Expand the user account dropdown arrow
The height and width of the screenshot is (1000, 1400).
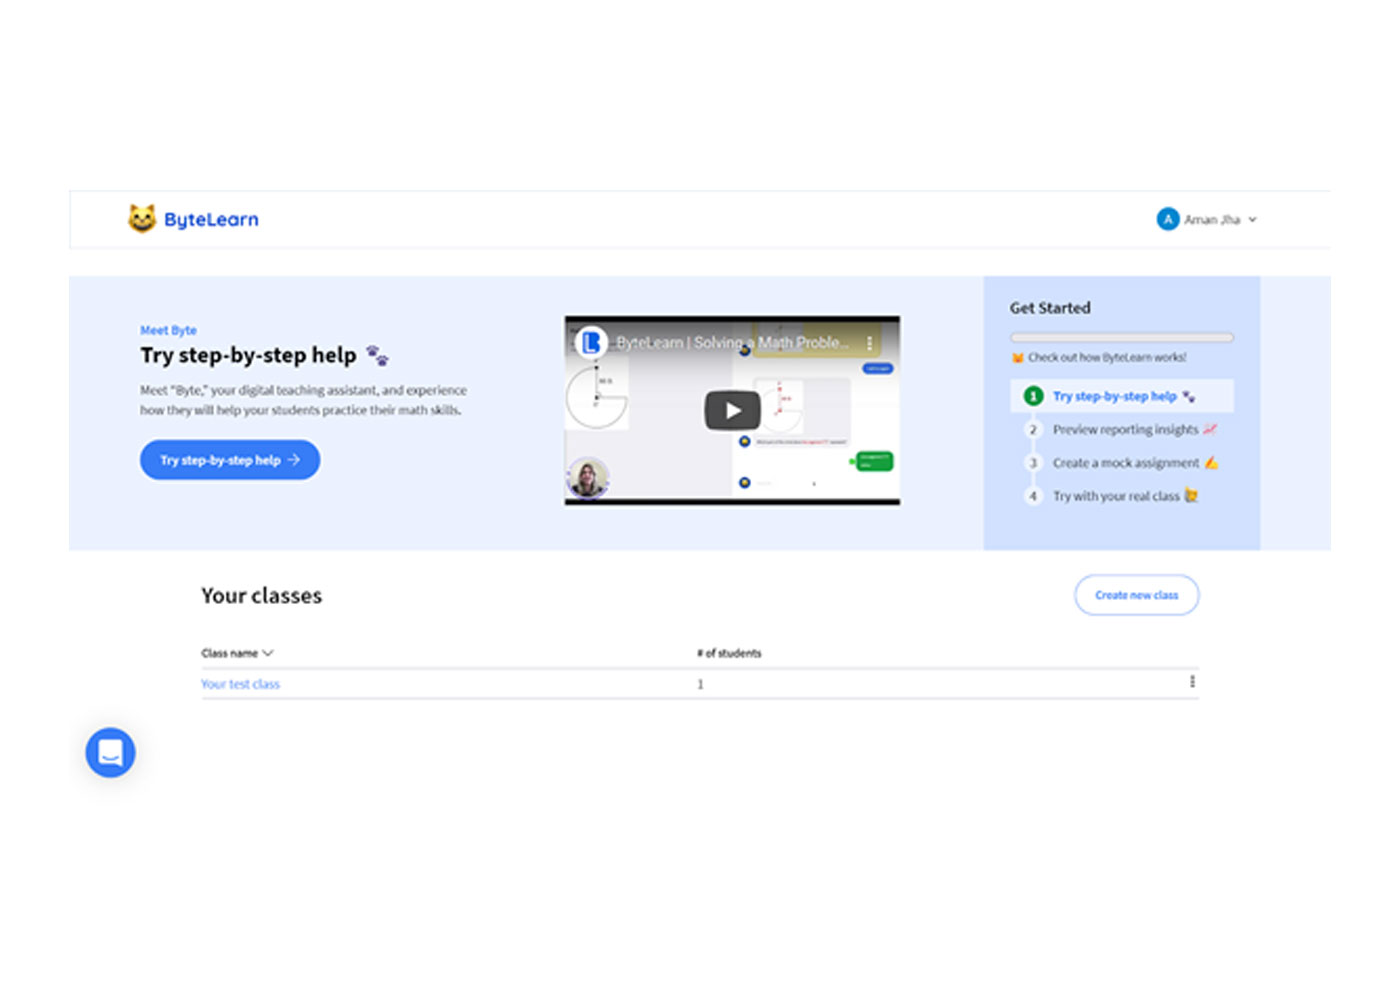coord(1252,220)
